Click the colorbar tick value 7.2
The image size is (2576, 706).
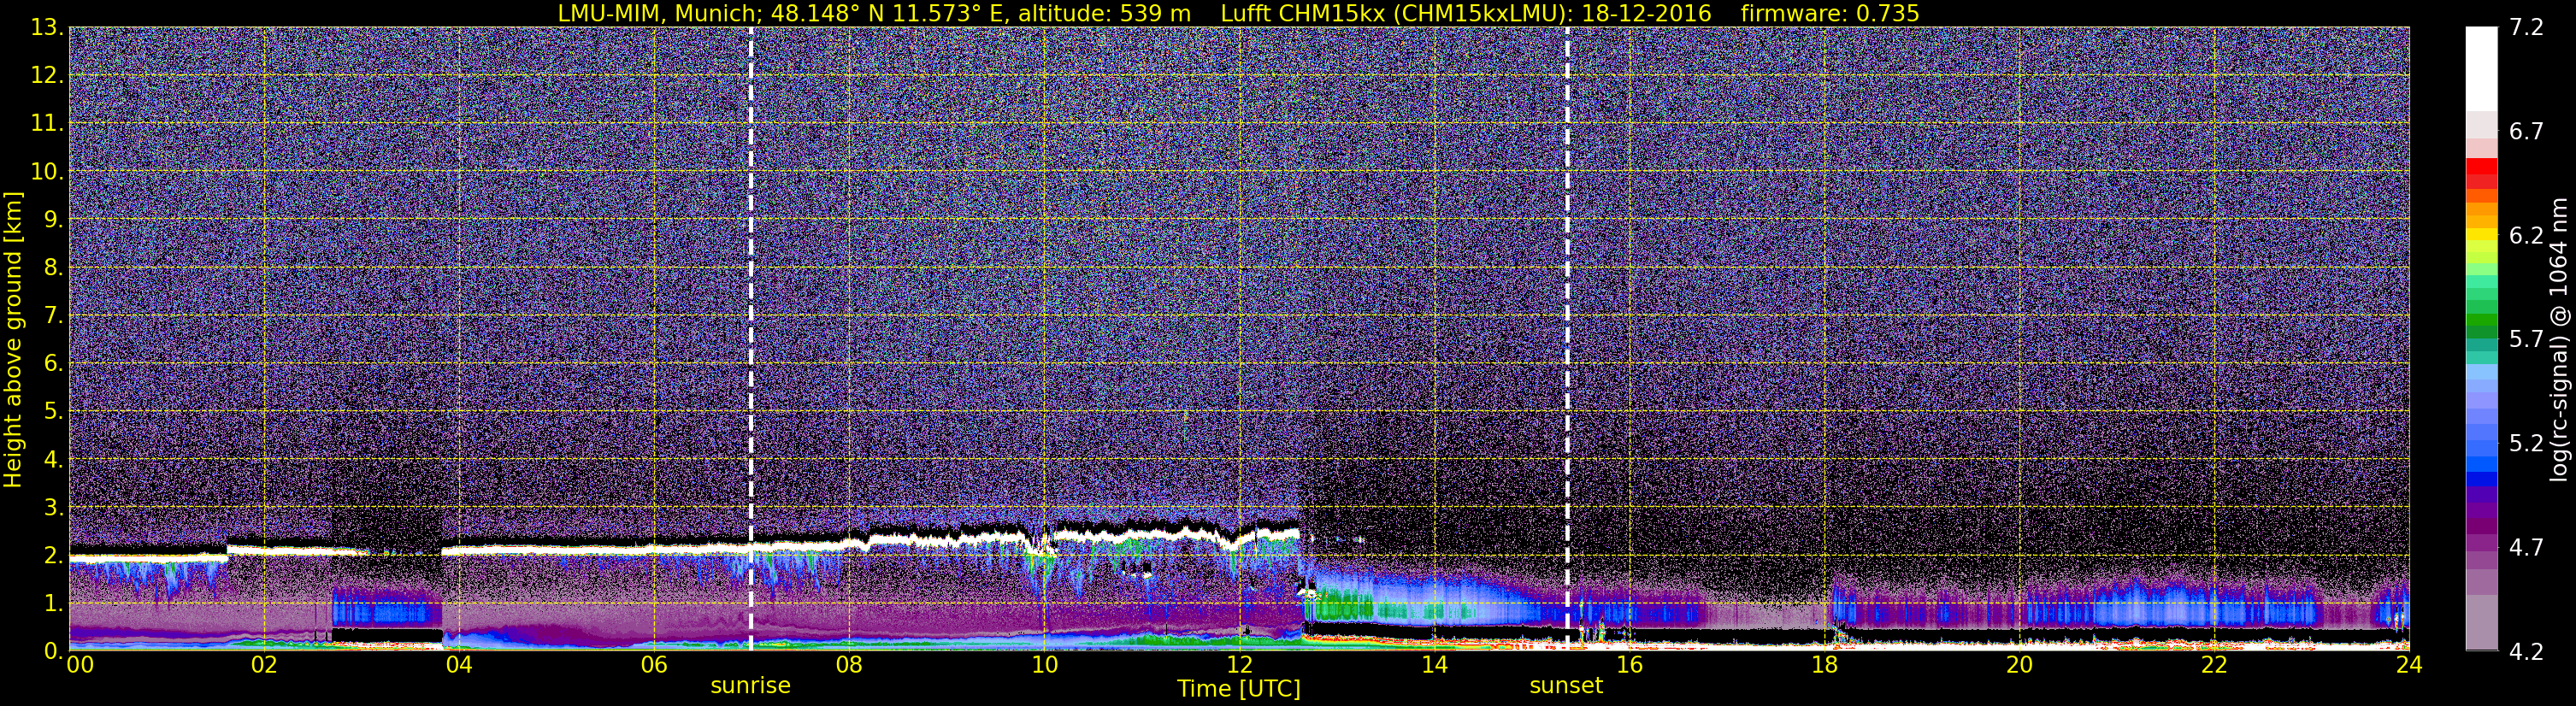click(2526, 28)
